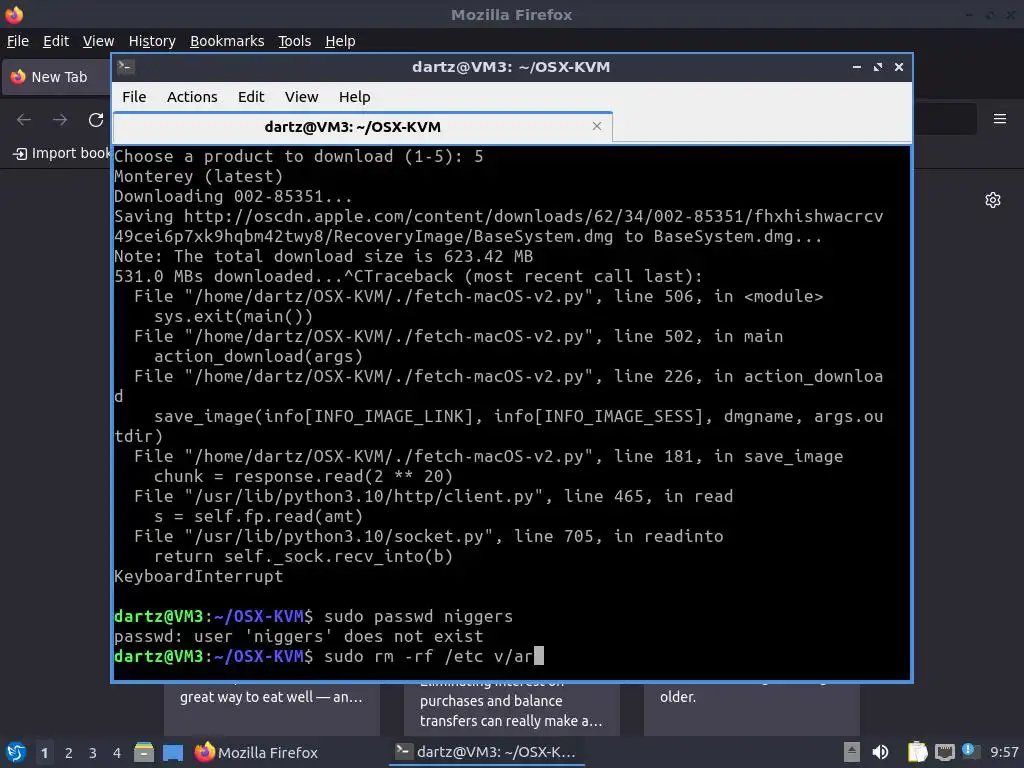Click 'sys.exit(main())' traceback line

click(233, 316)
